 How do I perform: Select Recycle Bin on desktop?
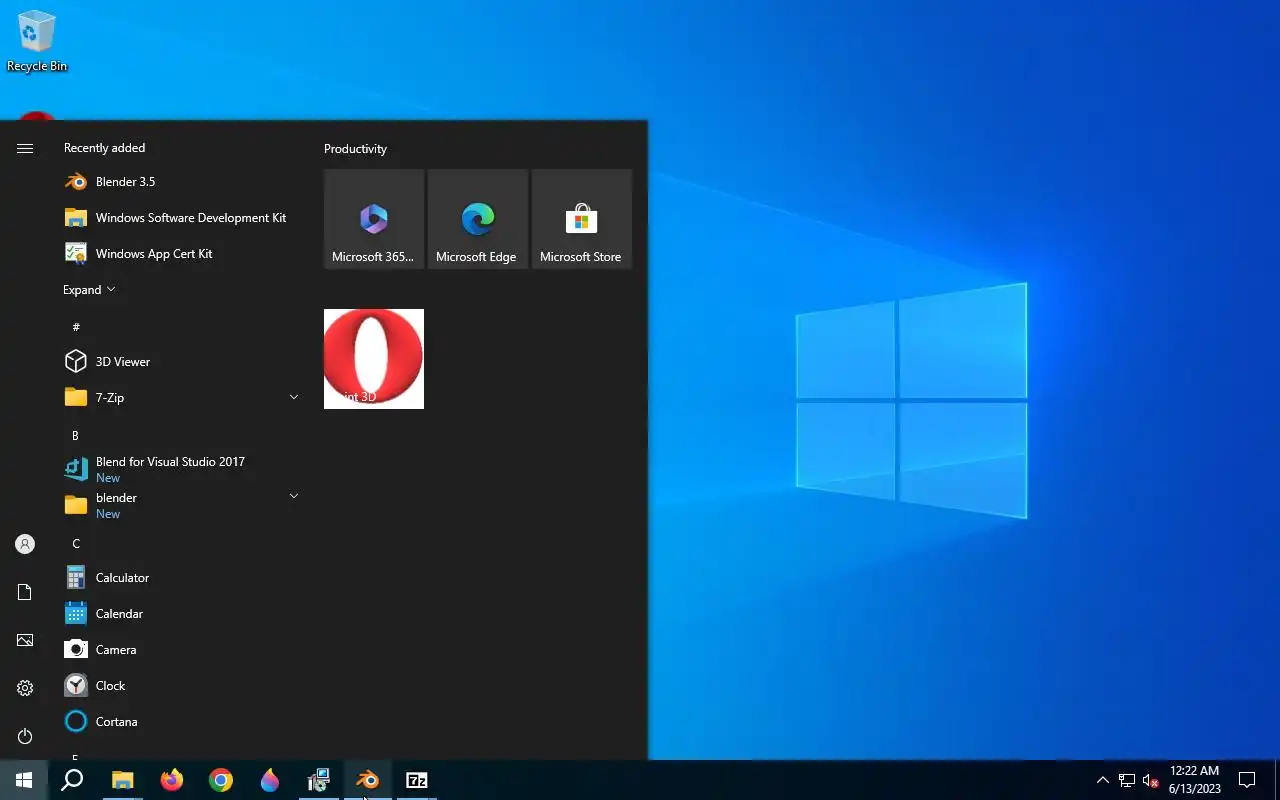[37, 41]
